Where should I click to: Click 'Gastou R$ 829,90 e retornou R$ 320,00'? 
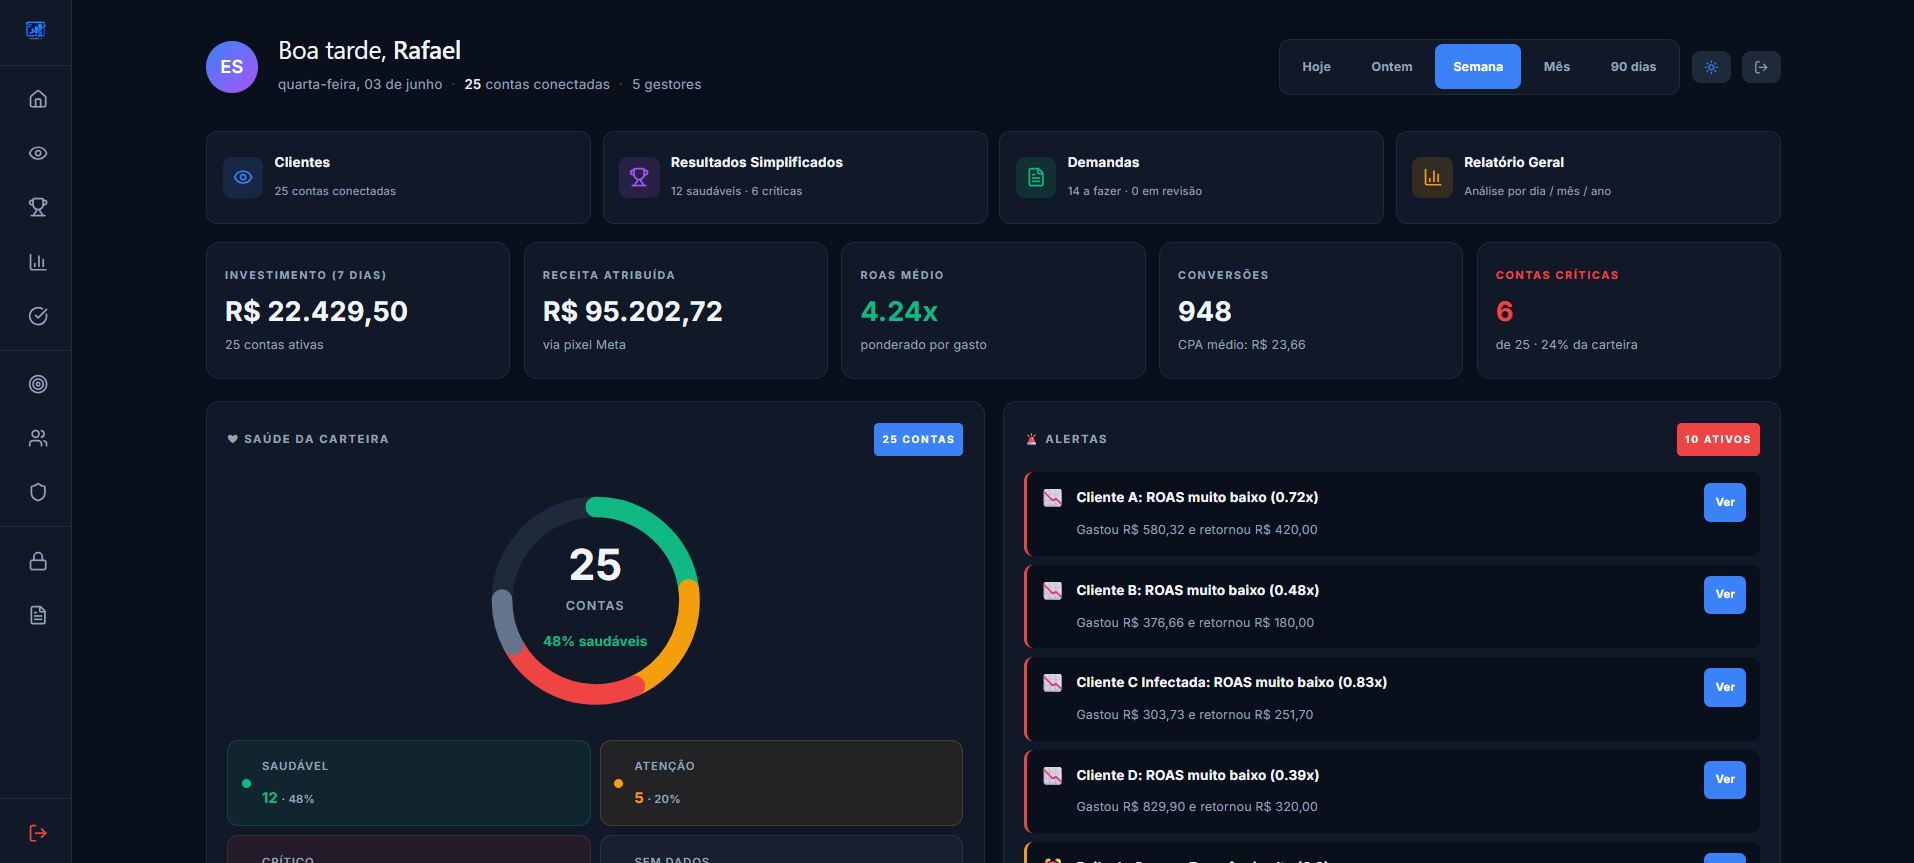pyautogui.click(x=1197, y=807)
